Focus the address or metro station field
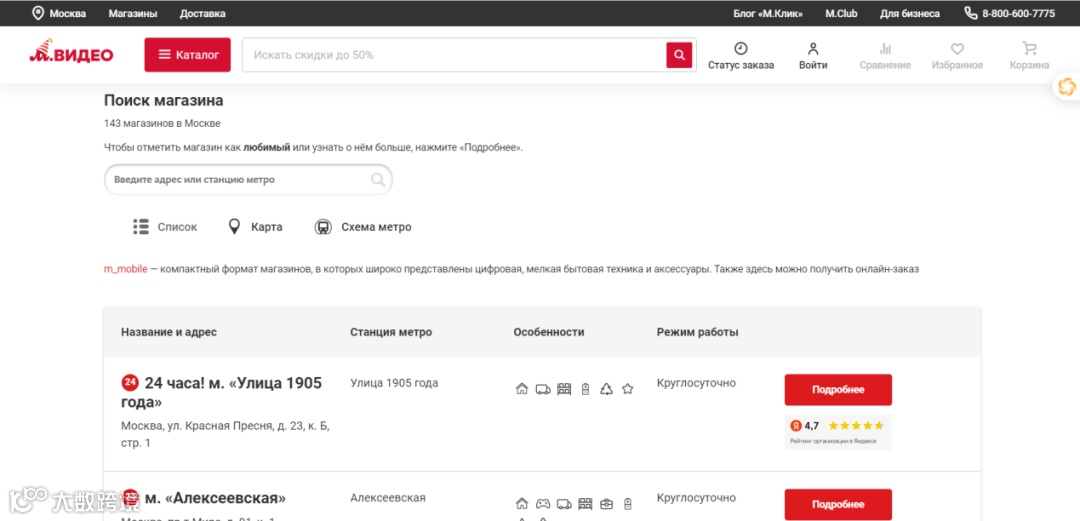This screenshot has height=521, width=1080. click(x=248, y=180)
